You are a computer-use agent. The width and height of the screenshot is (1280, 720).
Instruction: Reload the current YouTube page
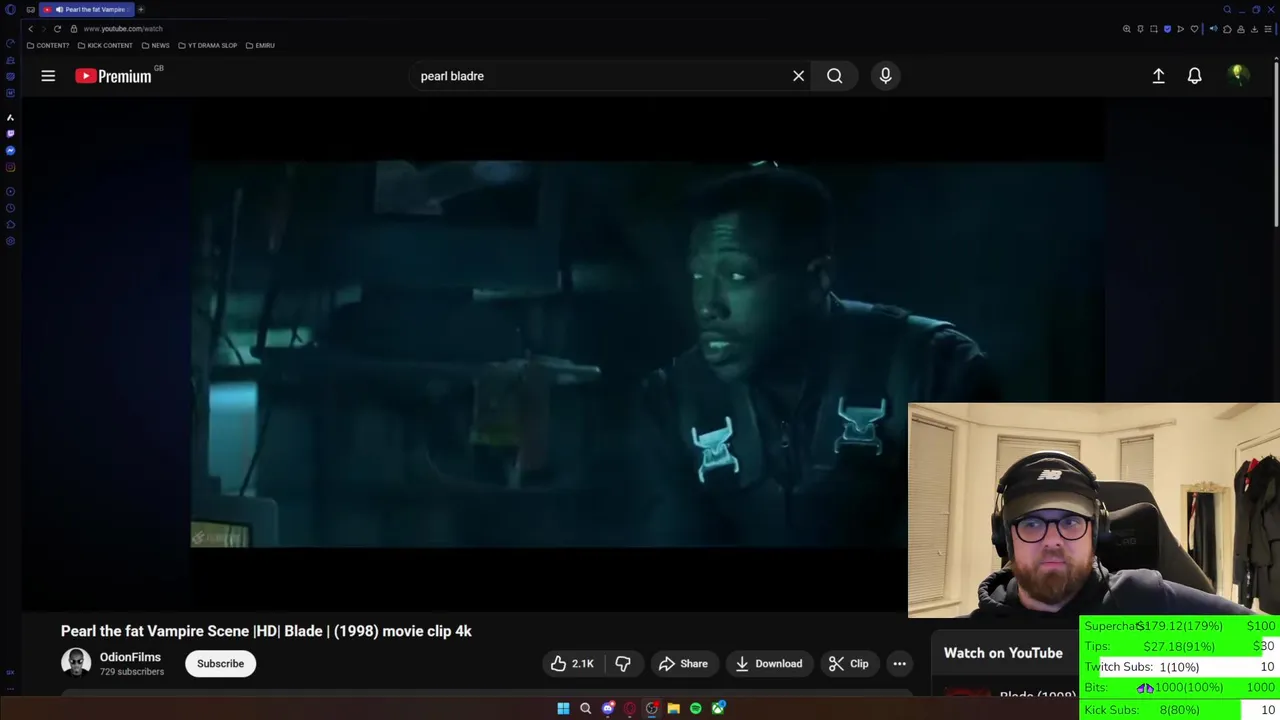click(x=58, y=29)
